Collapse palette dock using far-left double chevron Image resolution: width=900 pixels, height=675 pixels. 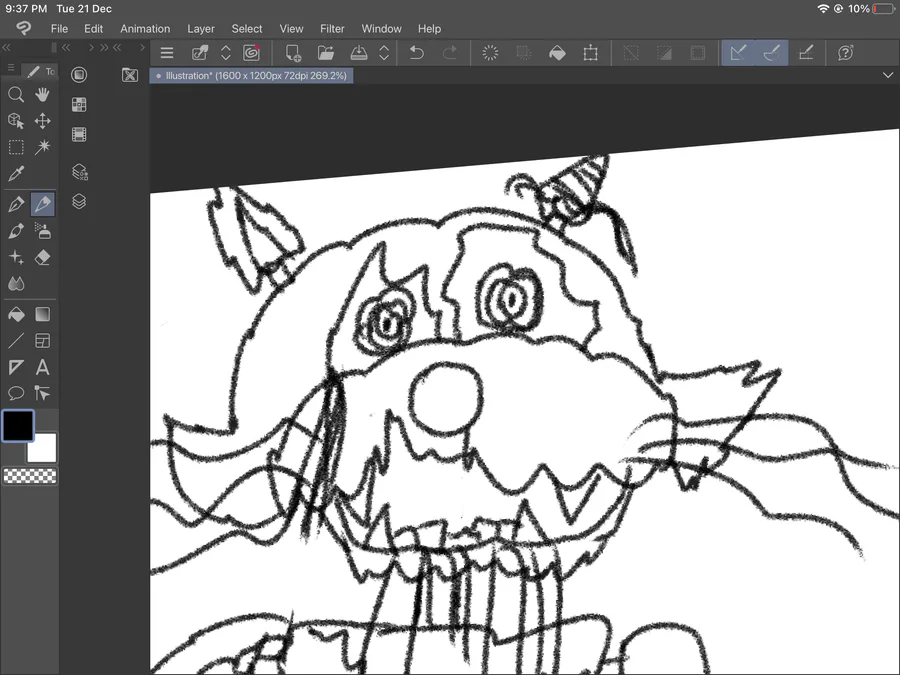point(6,48)
